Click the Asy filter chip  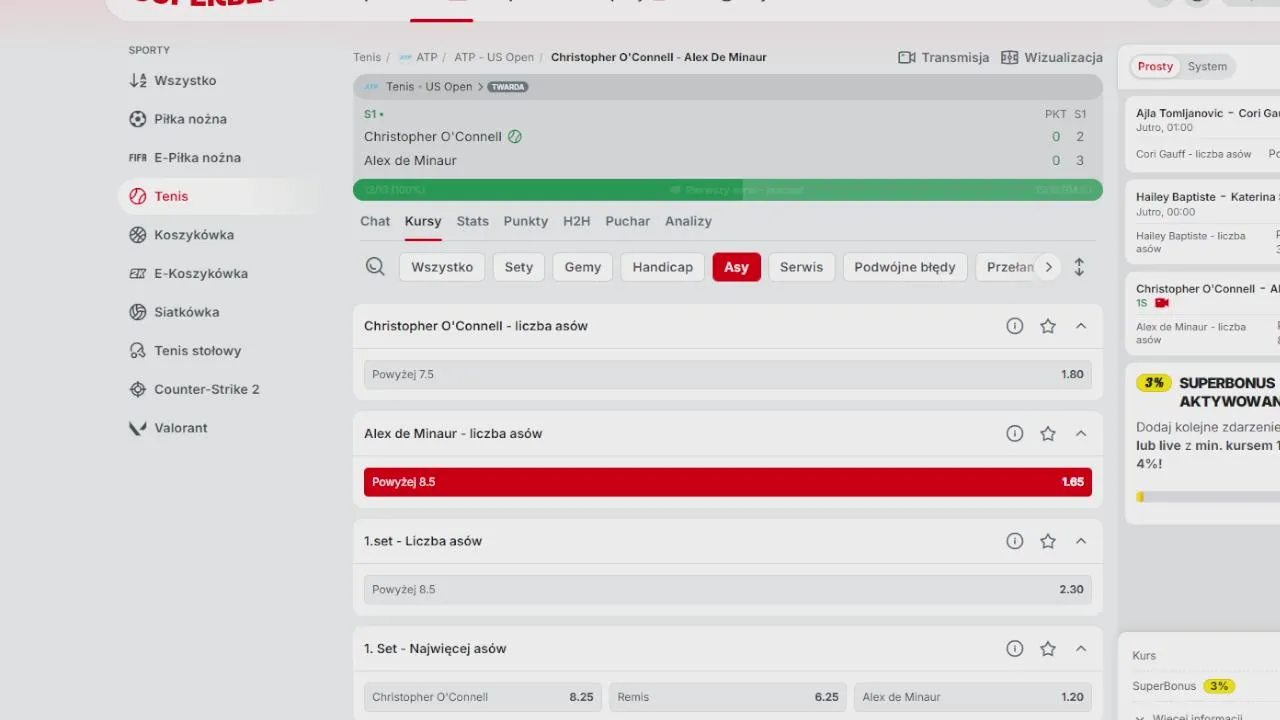[737, 267]
